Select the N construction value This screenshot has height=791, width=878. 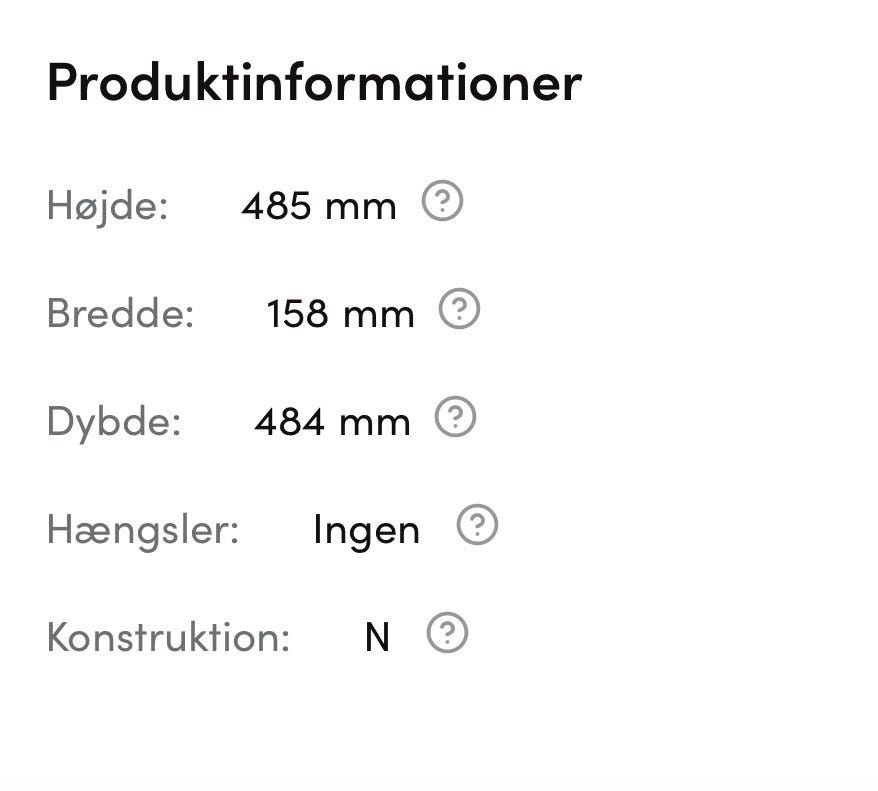click(x=377, y=637)
